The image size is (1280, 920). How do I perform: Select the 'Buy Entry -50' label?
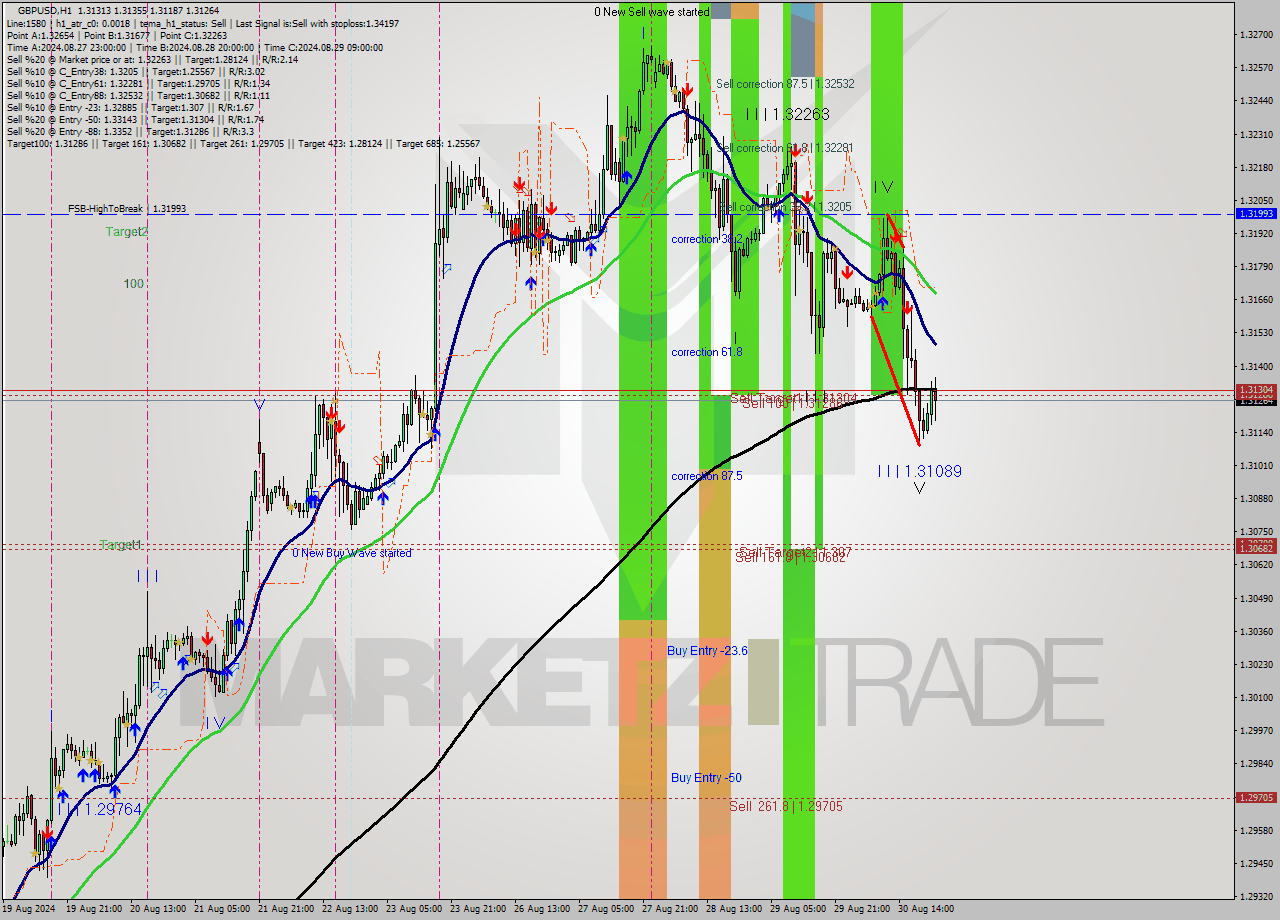point(706,778)
